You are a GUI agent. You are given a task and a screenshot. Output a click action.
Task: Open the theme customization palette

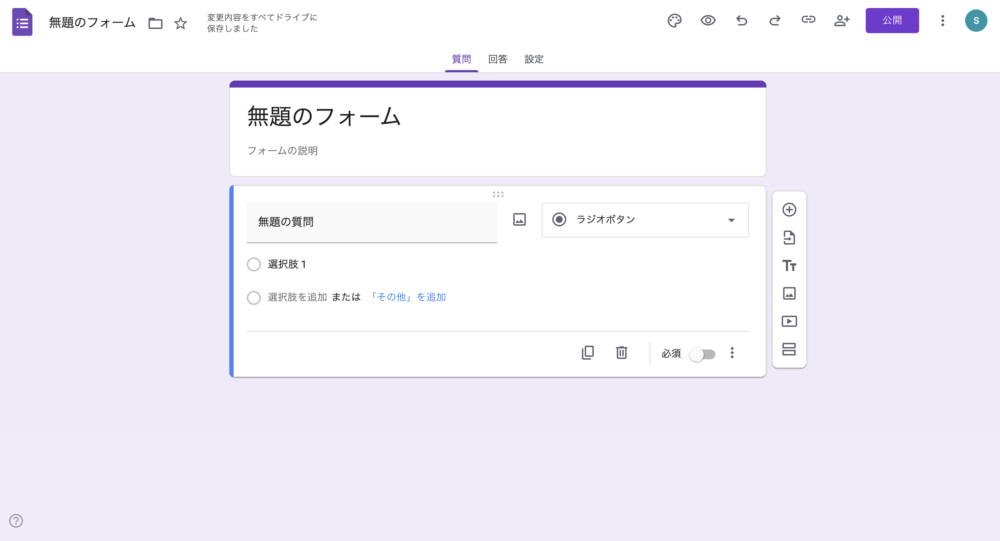click(x=674, y=20)
